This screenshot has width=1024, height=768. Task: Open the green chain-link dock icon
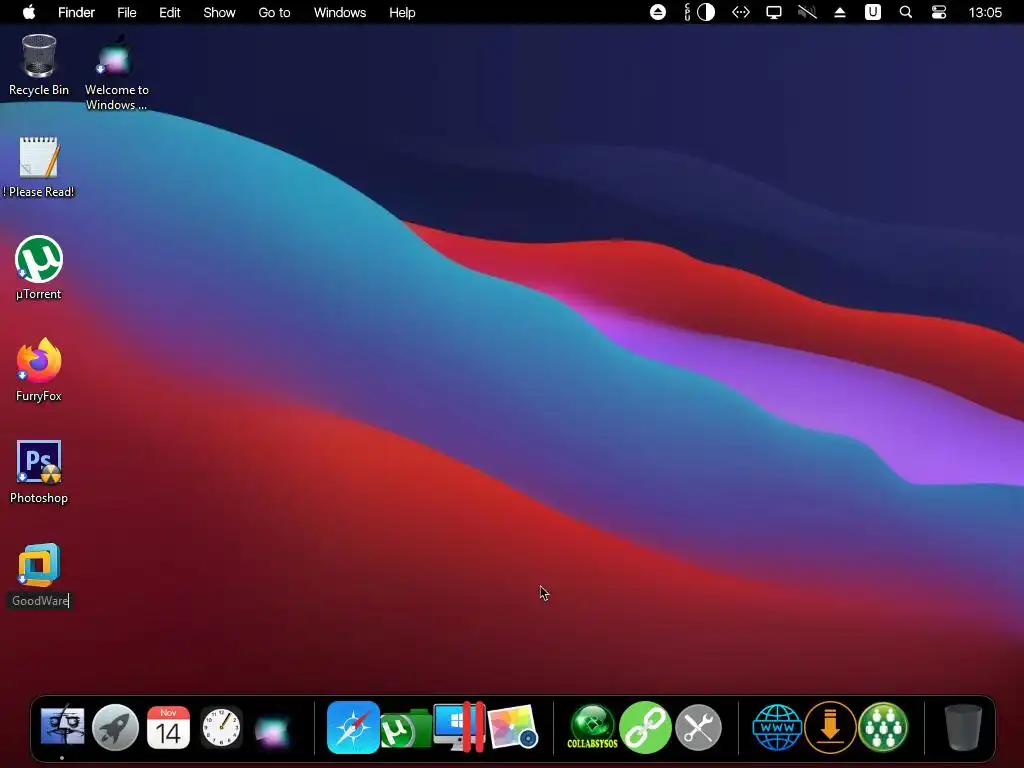(645, 727)
